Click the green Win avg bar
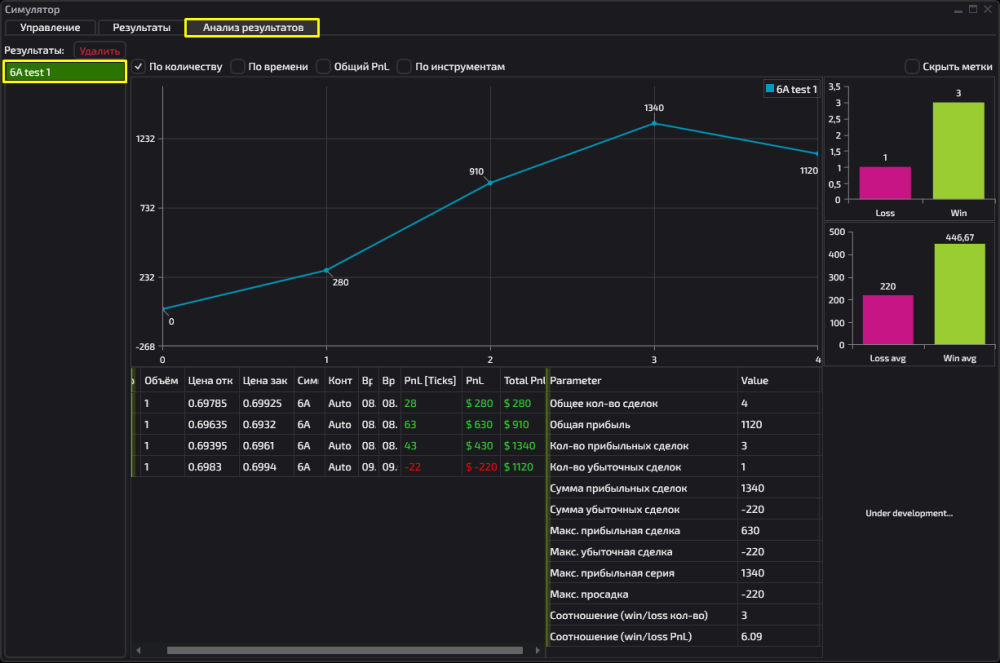The height and width of the screenshot is (663, 1000). [x=960, y=295]
